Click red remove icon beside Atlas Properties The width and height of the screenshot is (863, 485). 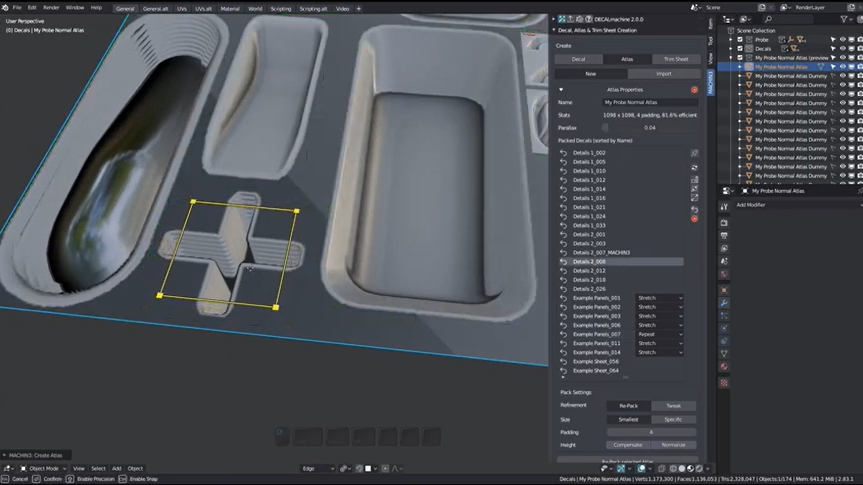pos(694,90)
